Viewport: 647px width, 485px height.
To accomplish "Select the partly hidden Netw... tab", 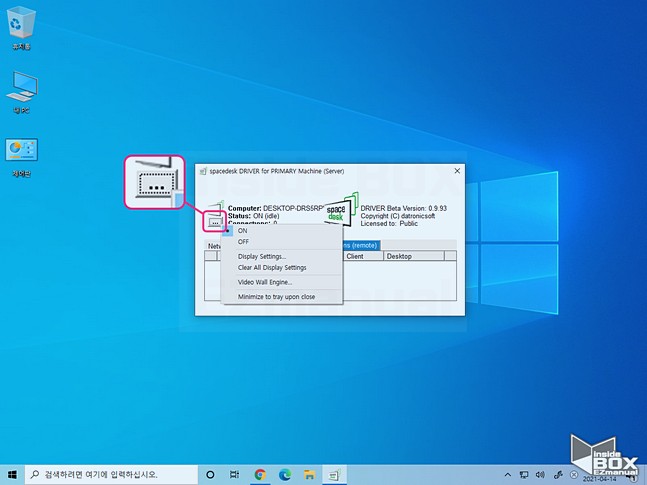I will tap(214, 246).
